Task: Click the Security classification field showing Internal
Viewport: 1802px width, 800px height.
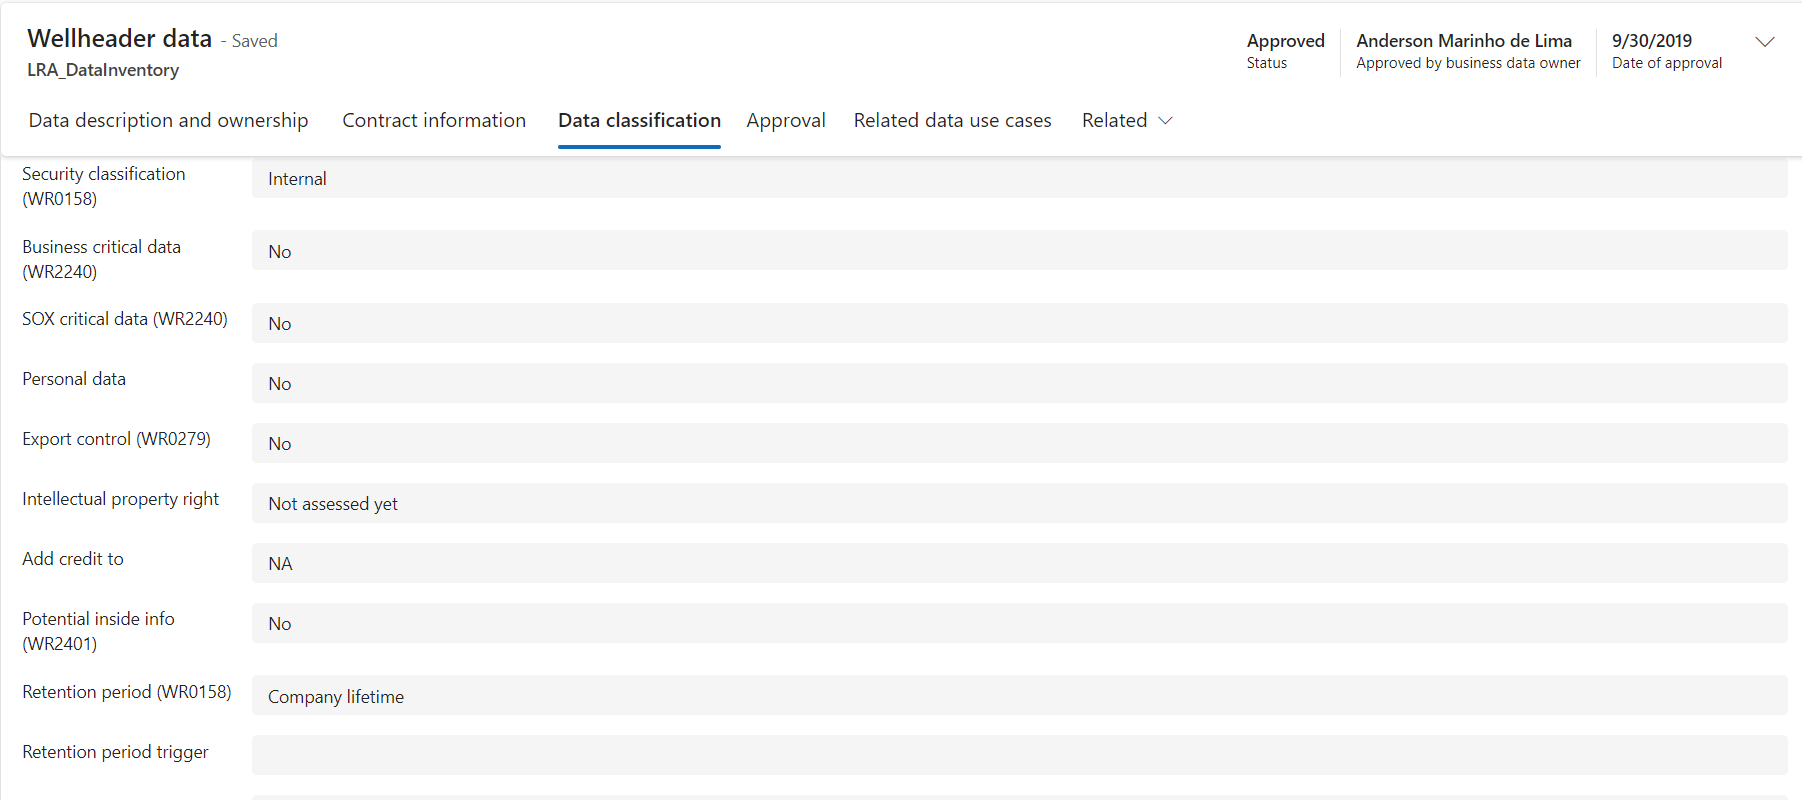Action: click(x=1018, y=179)
